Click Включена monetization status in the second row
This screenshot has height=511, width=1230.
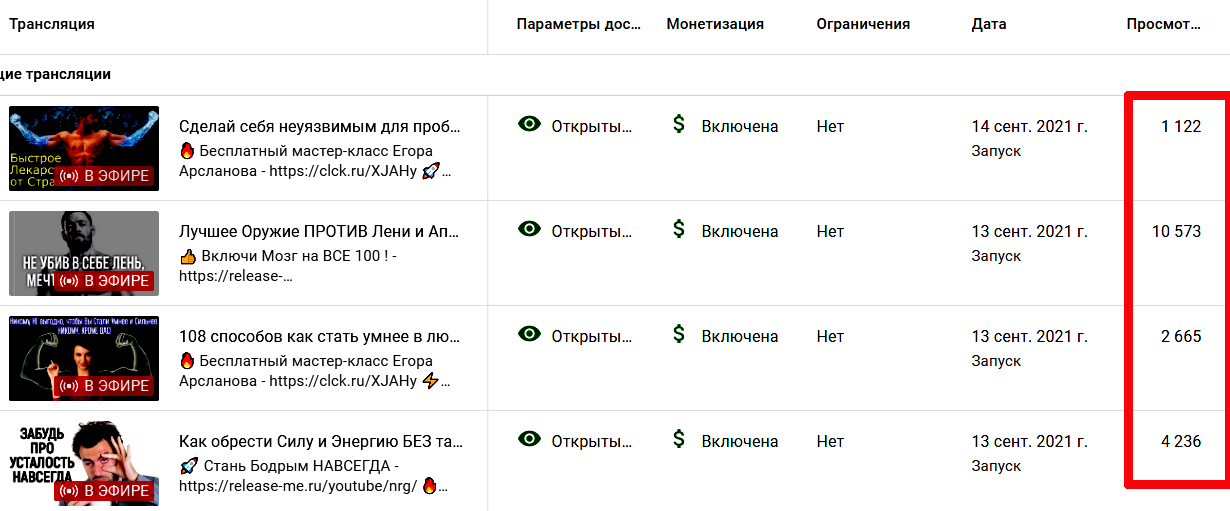740,231
